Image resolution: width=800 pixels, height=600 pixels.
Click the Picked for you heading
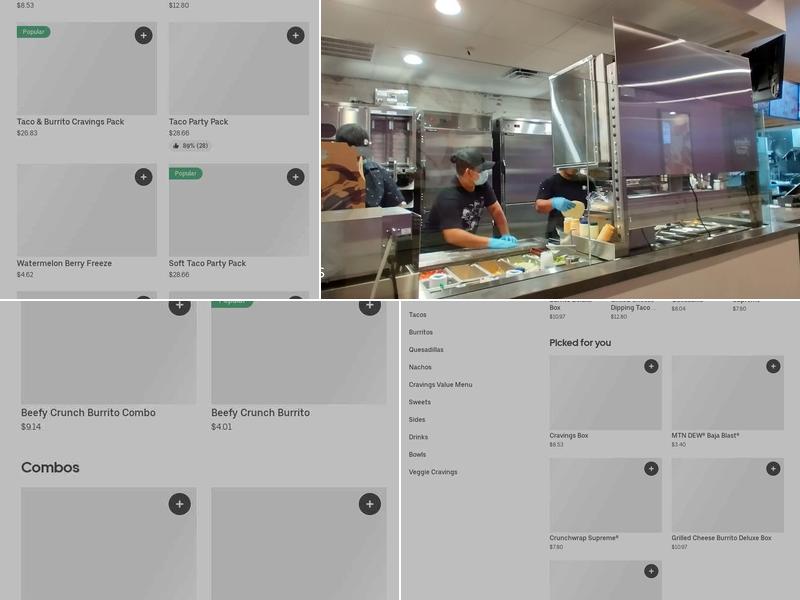click(580, 343)
